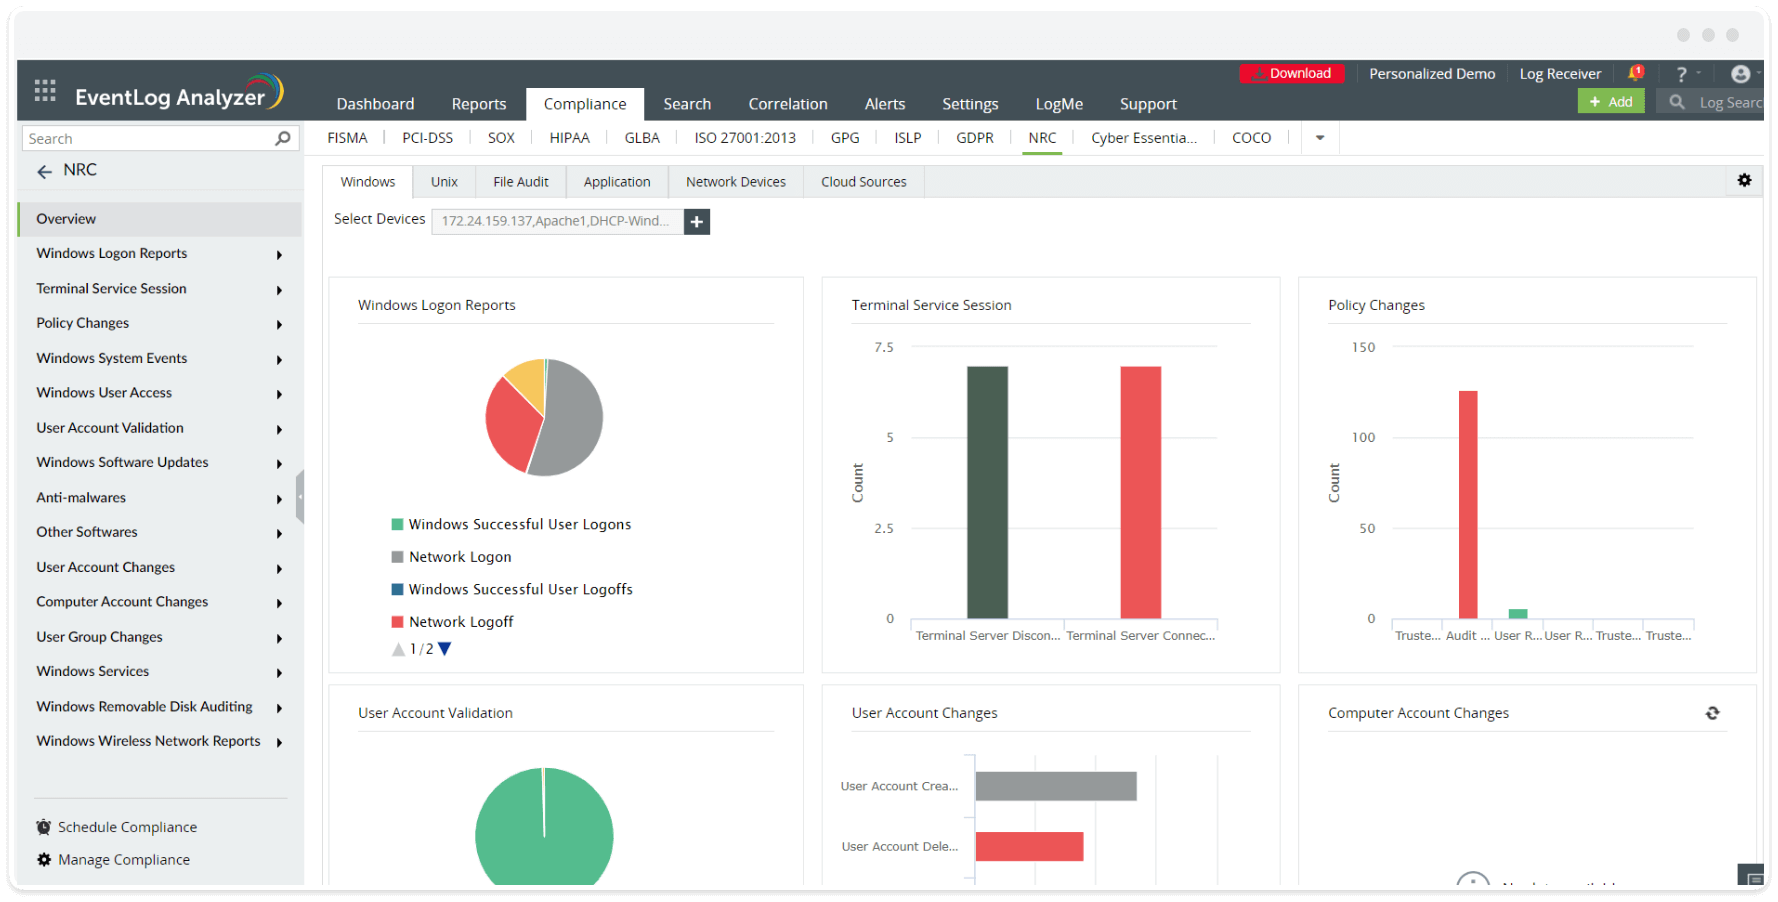Viewport: 1778px width, 902px height.
Task: Open the Select Devices dropdown field
Action: pyautogui.click(x=557, y=221)
